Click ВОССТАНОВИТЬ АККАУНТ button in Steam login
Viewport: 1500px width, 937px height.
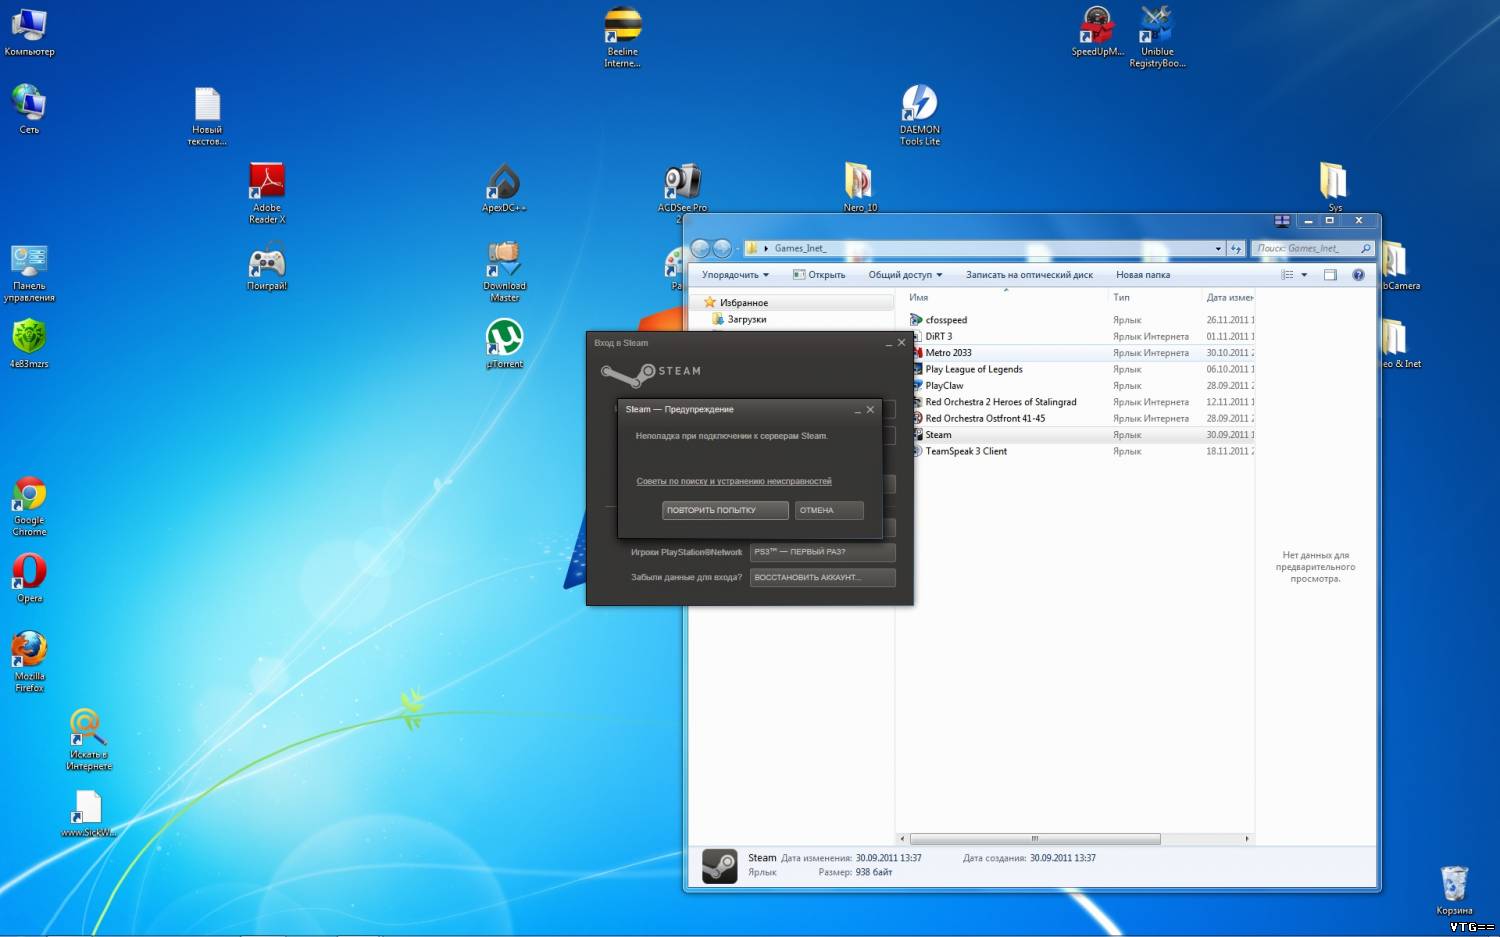pyautogui.click(x=822, y=577)
